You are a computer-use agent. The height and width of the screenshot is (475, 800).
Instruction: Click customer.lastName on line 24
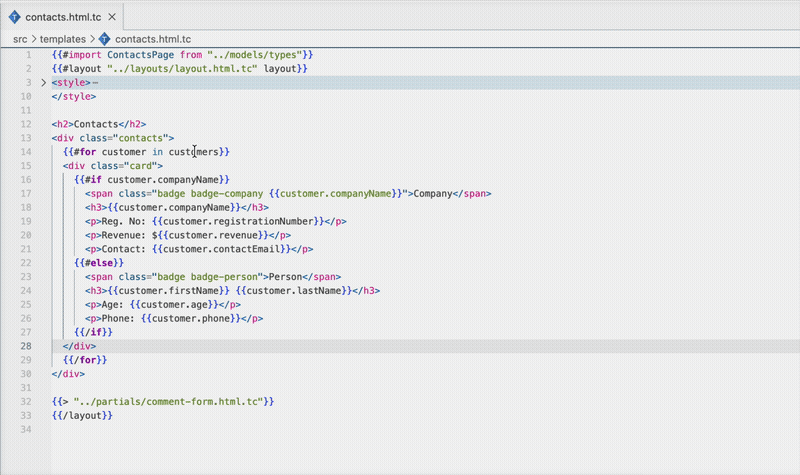click(293, 290)
